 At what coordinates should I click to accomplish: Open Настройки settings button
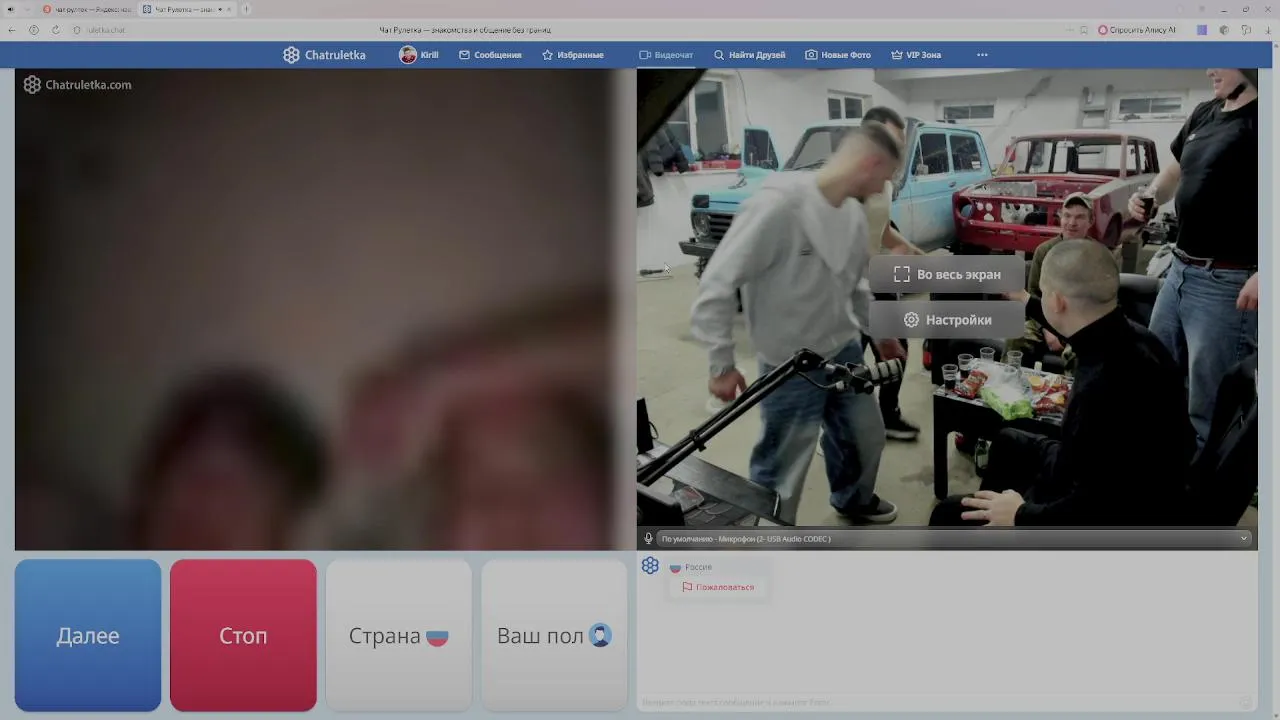(x=946, y=320)
